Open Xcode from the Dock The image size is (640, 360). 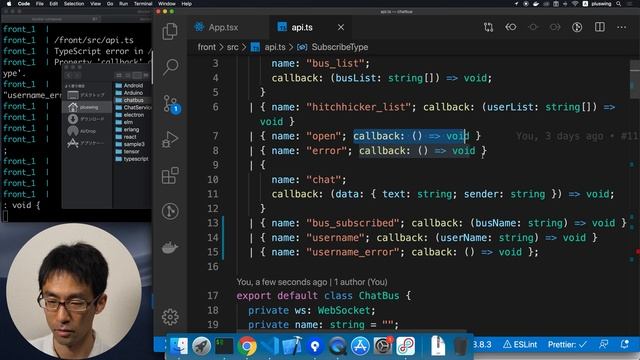292,346
